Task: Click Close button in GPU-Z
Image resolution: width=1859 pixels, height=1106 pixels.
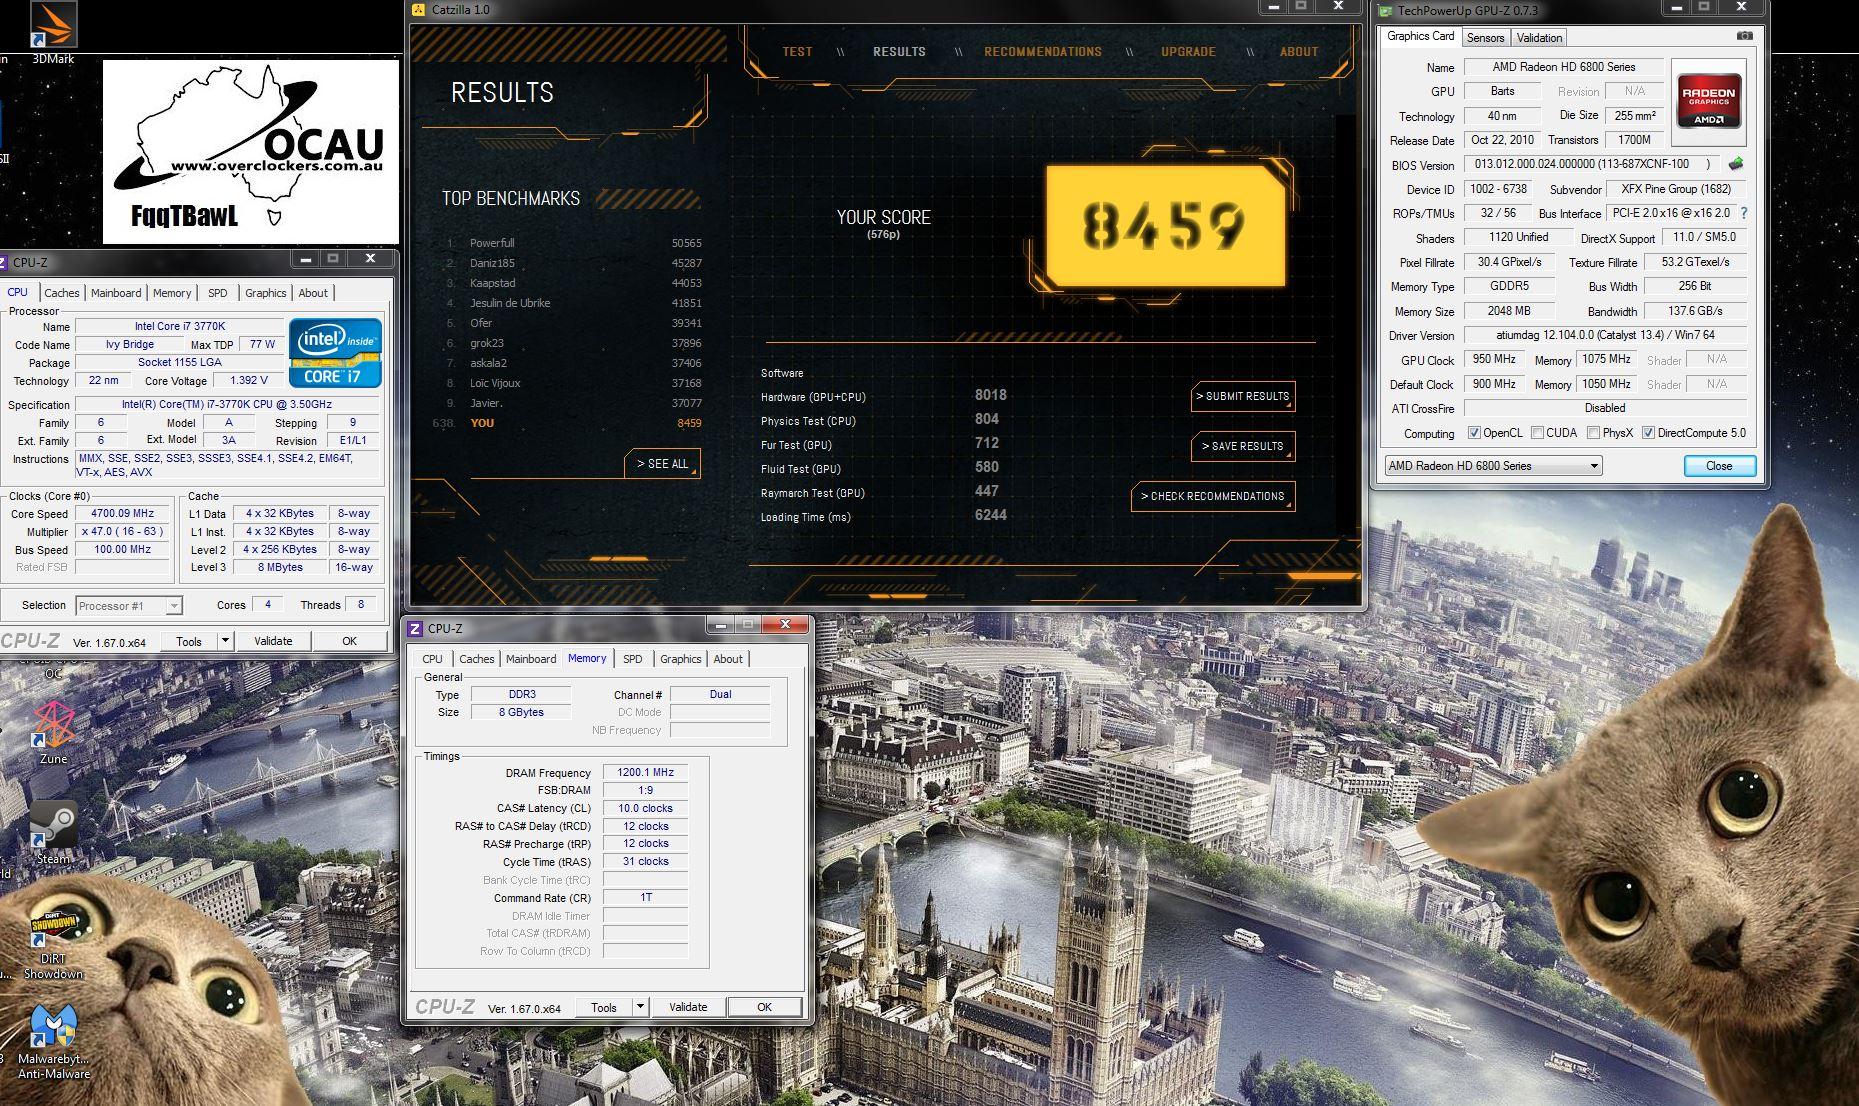Action: point(1719,466)
